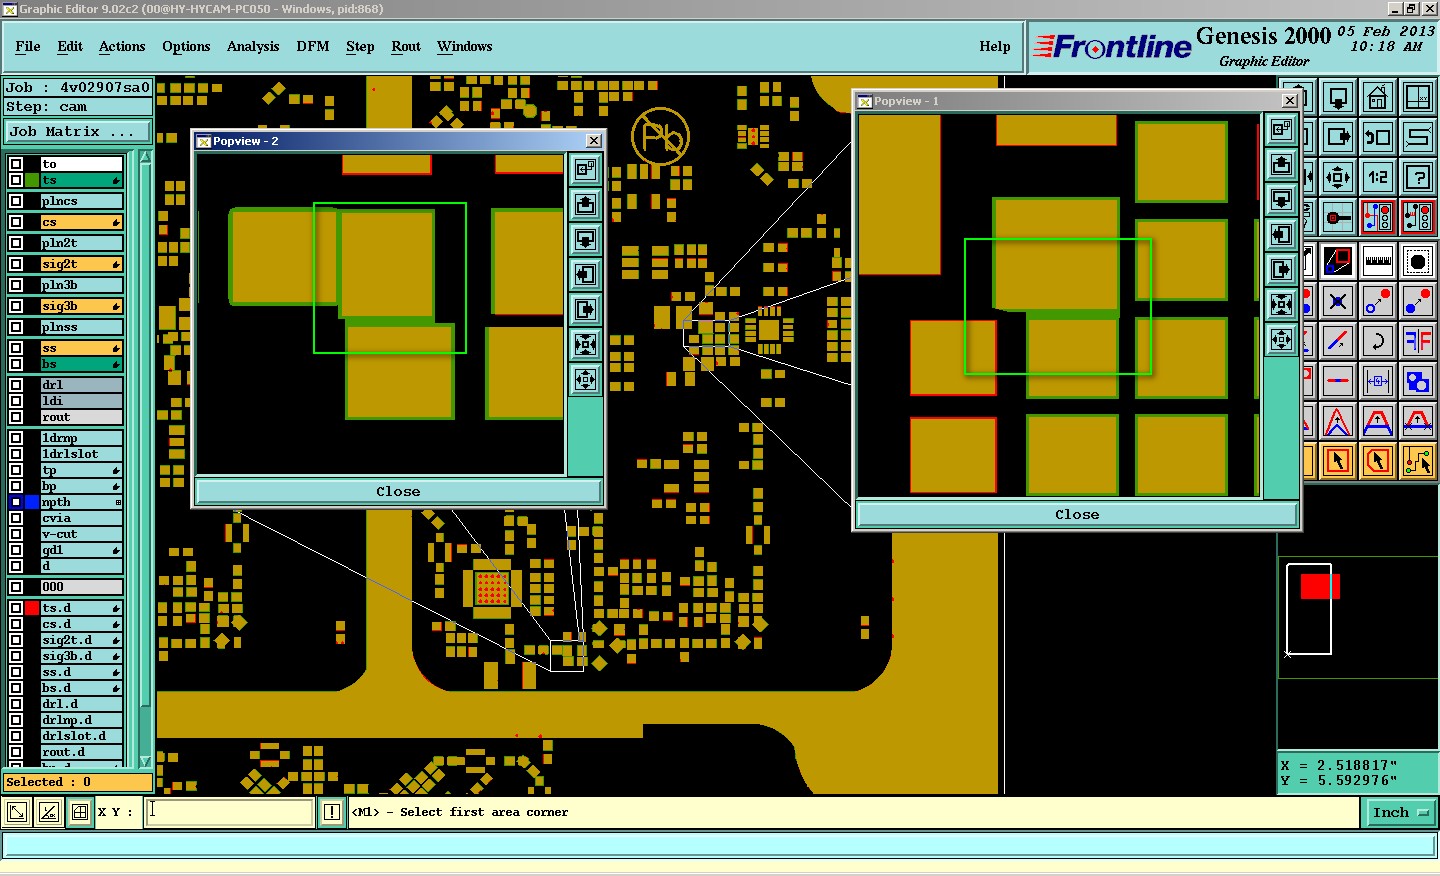Click the blue X point tool

click(1338, 301)
